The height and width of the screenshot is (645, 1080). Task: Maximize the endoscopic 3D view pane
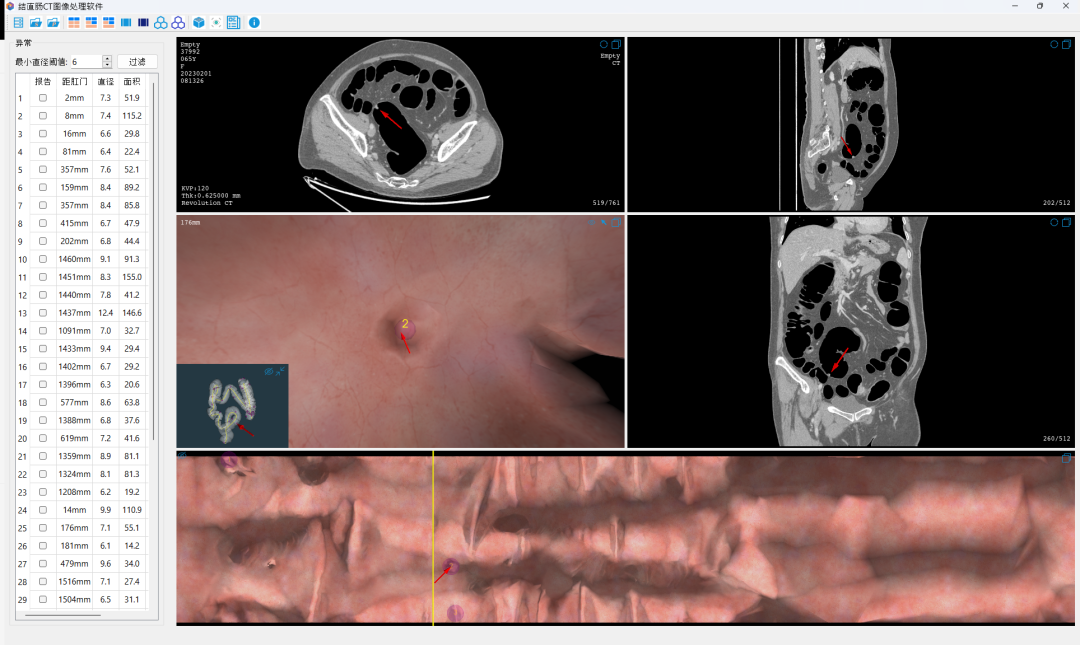[616, 223]
